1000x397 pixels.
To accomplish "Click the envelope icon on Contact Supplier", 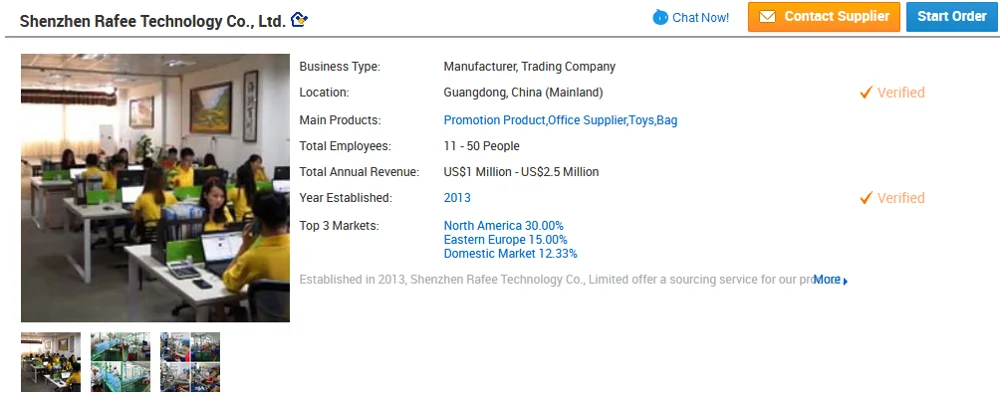I will [767, 17].
